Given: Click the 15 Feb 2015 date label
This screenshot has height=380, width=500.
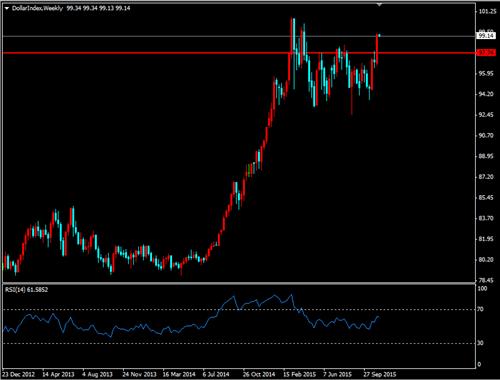Looking at the screenshot, I should point(300,374).
